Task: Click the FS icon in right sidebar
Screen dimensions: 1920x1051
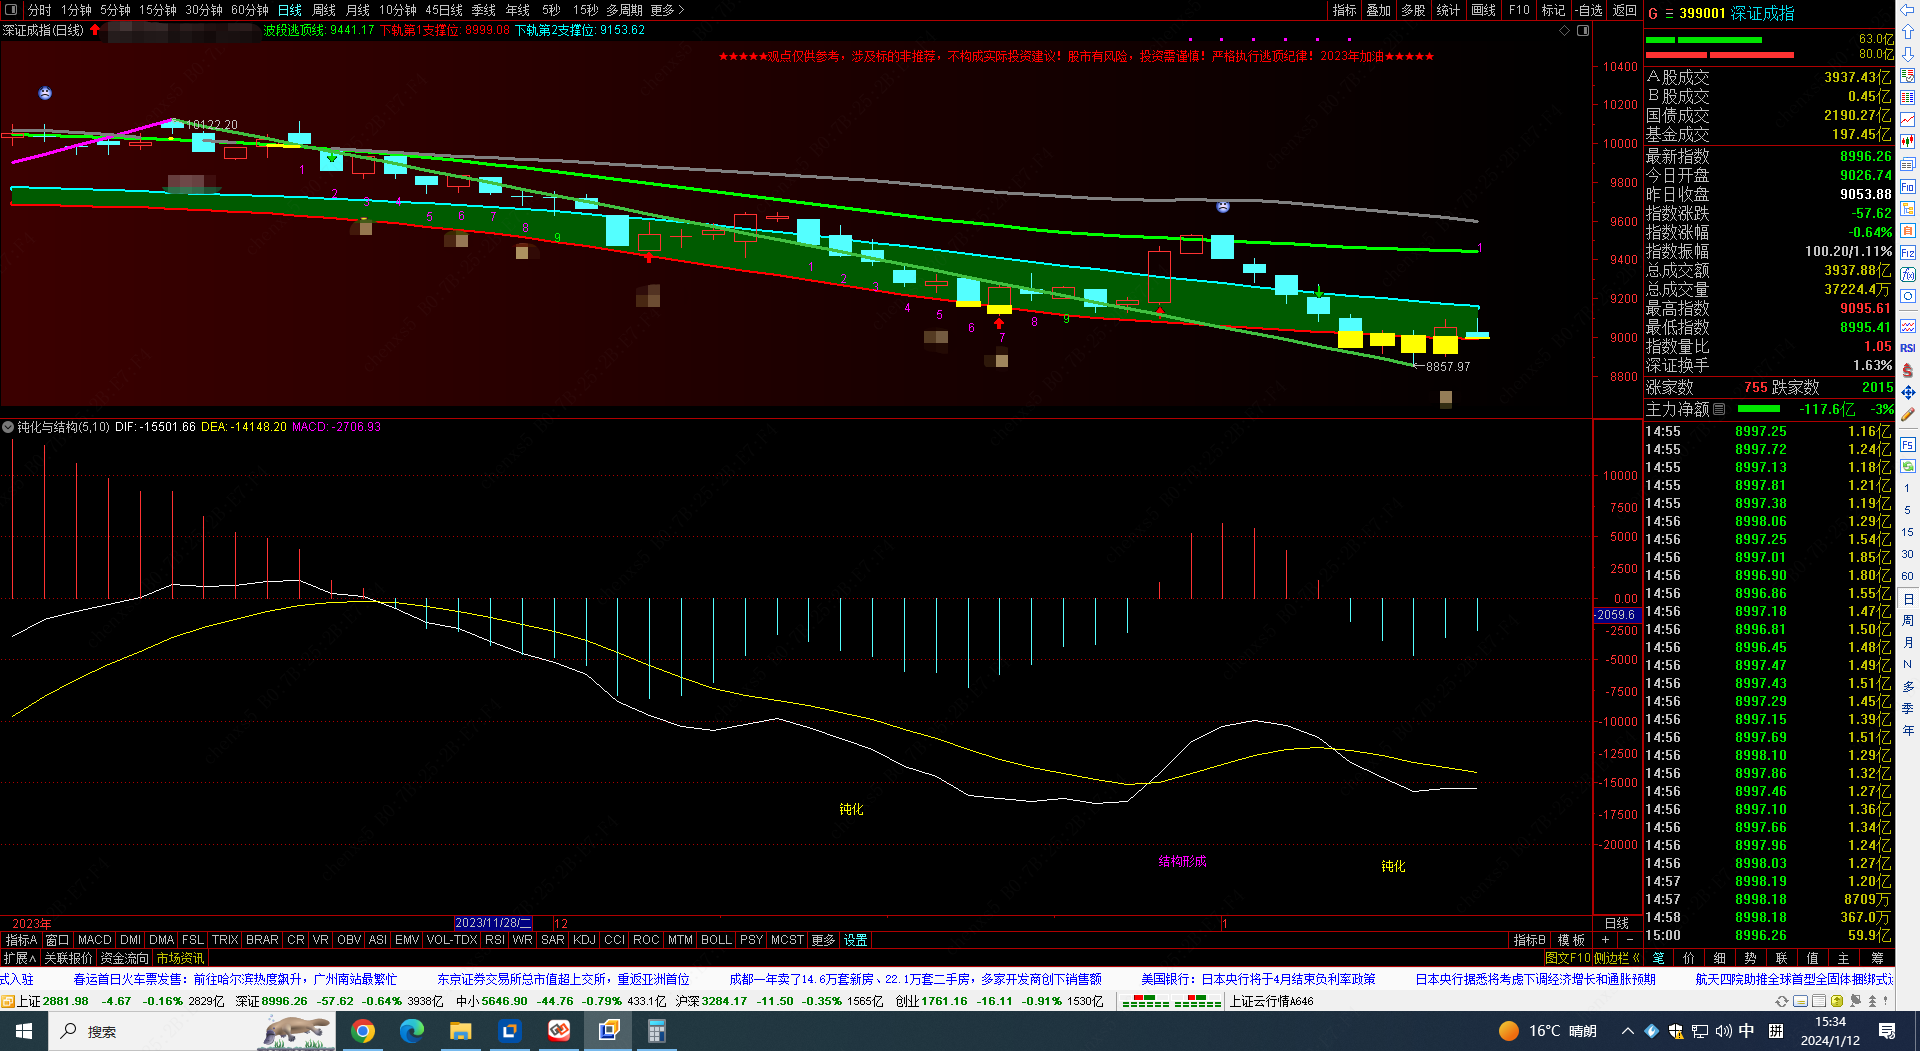Action: point(1908,444)
